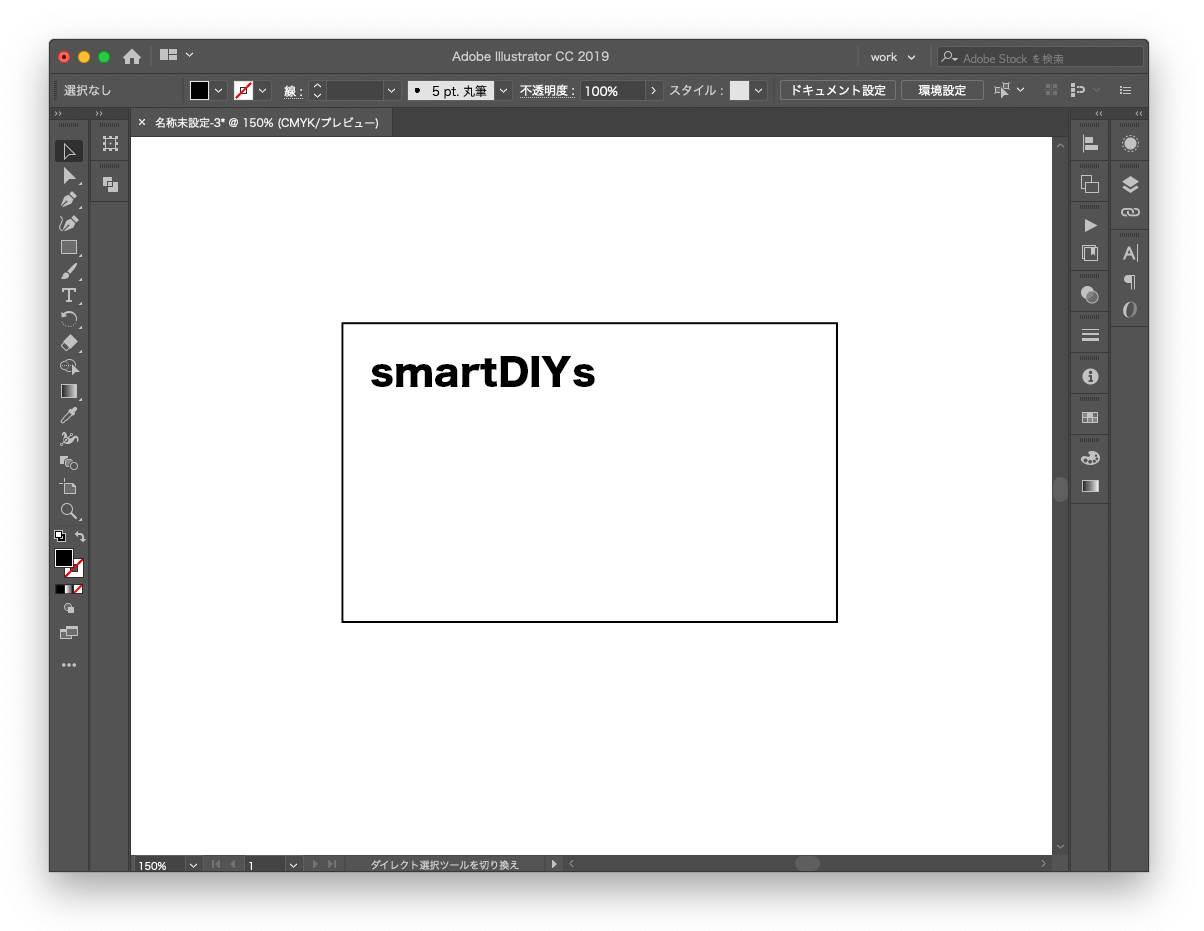Select the Eraser tool
The image size is (1204, 931).
[x=69, y=343]
